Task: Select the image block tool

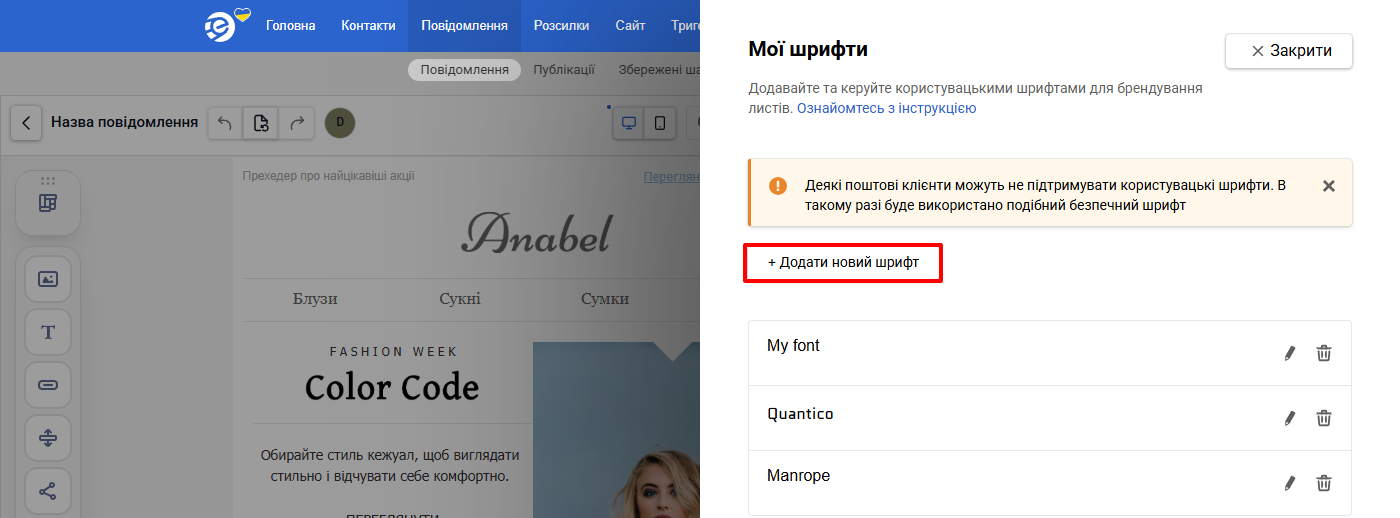Action: 48,279
